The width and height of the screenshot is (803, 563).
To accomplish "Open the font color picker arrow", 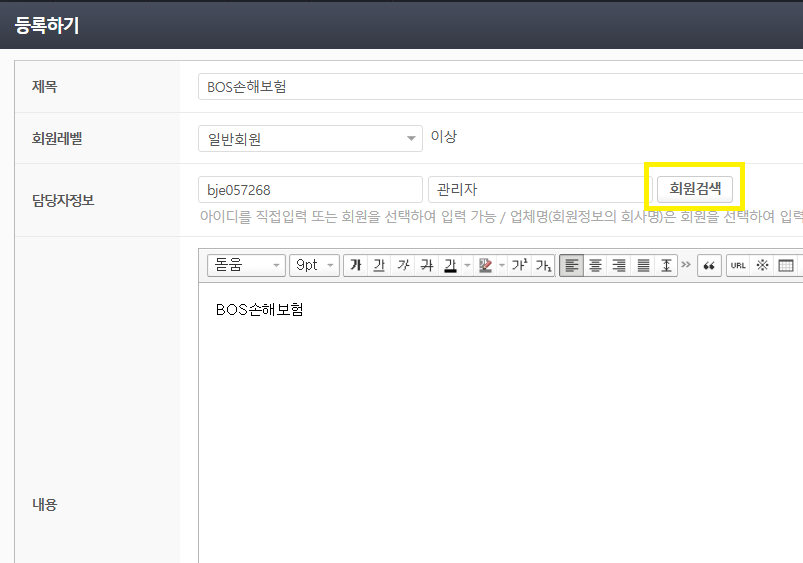I will click(x=465, y=265).
